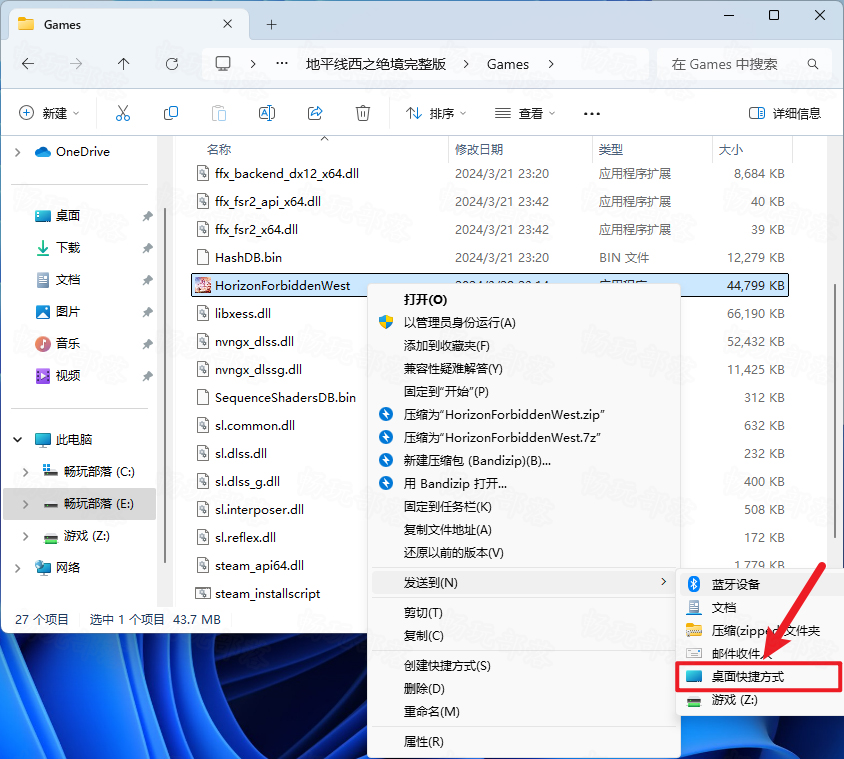Unpin Desktop from quick access
This screenshot has width=844, height=759.
point(147,216)
